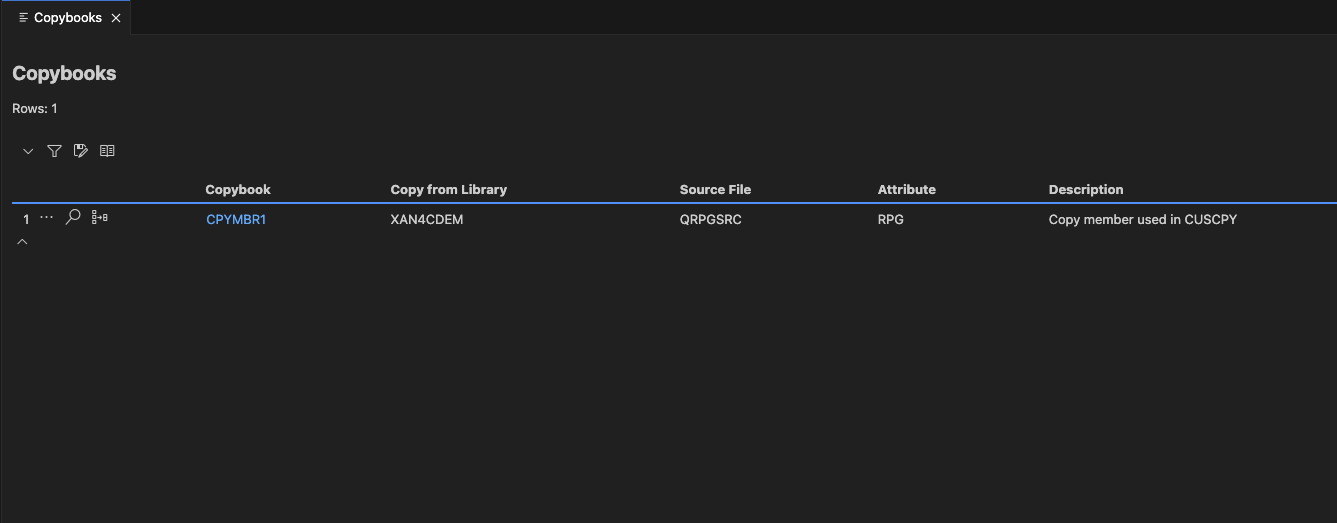The height and width of the screenshot is (523, 1337).
Task: Open the three-dots menu on row 1
Action: [47, 217]
